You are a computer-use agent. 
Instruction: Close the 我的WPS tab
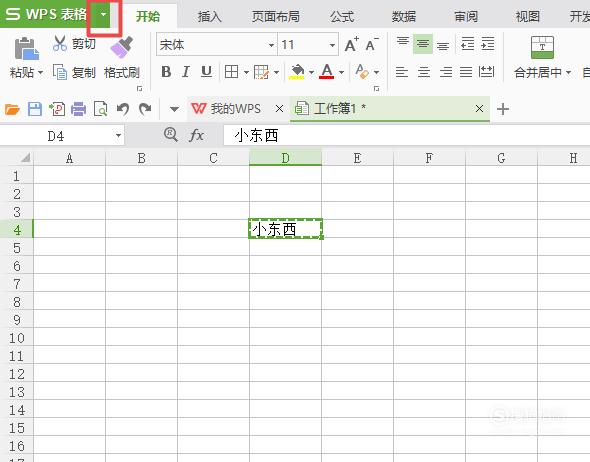[279, 109]
